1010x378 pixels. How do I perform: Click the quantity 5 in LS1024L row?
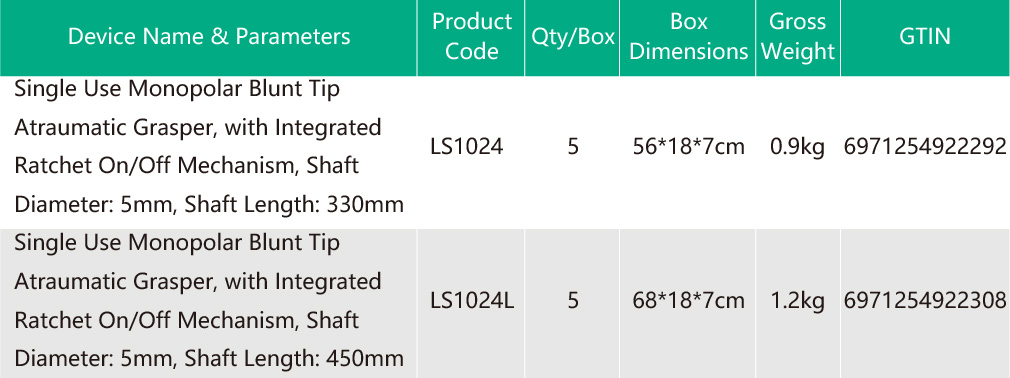tap(573, 300)
